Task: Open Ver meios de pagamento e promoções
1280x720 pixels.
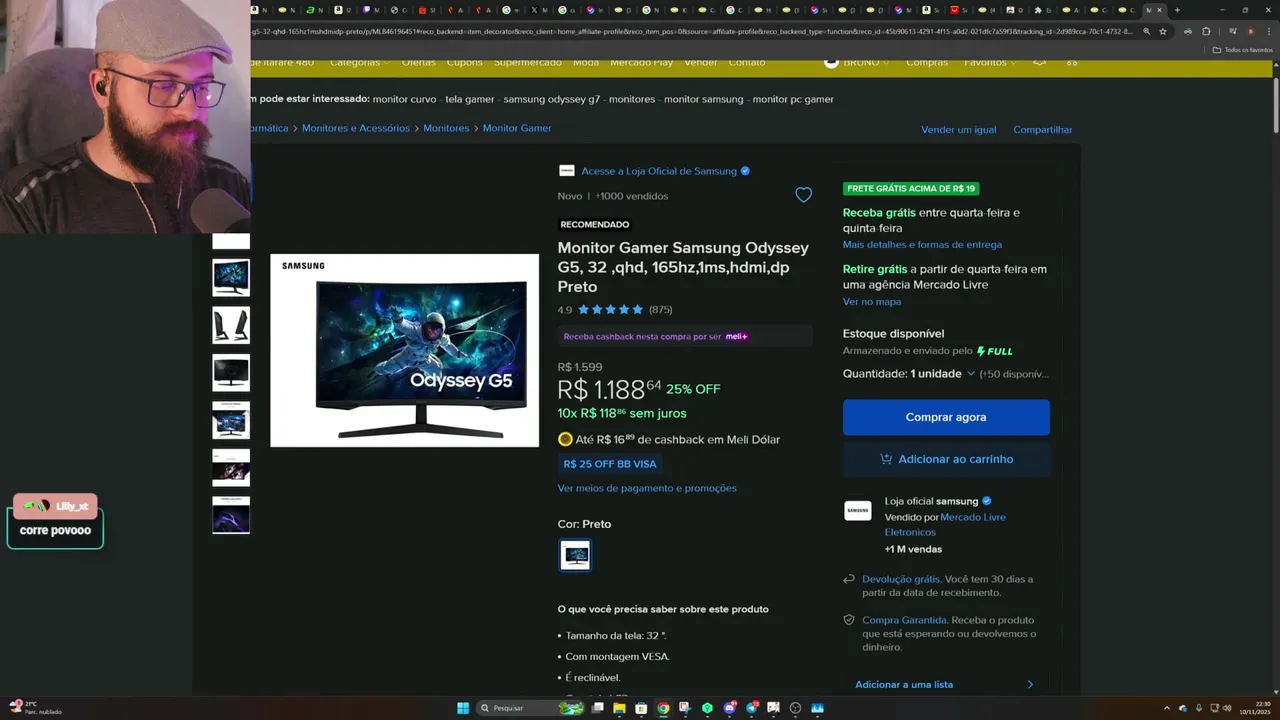Action: click(647, 488)
